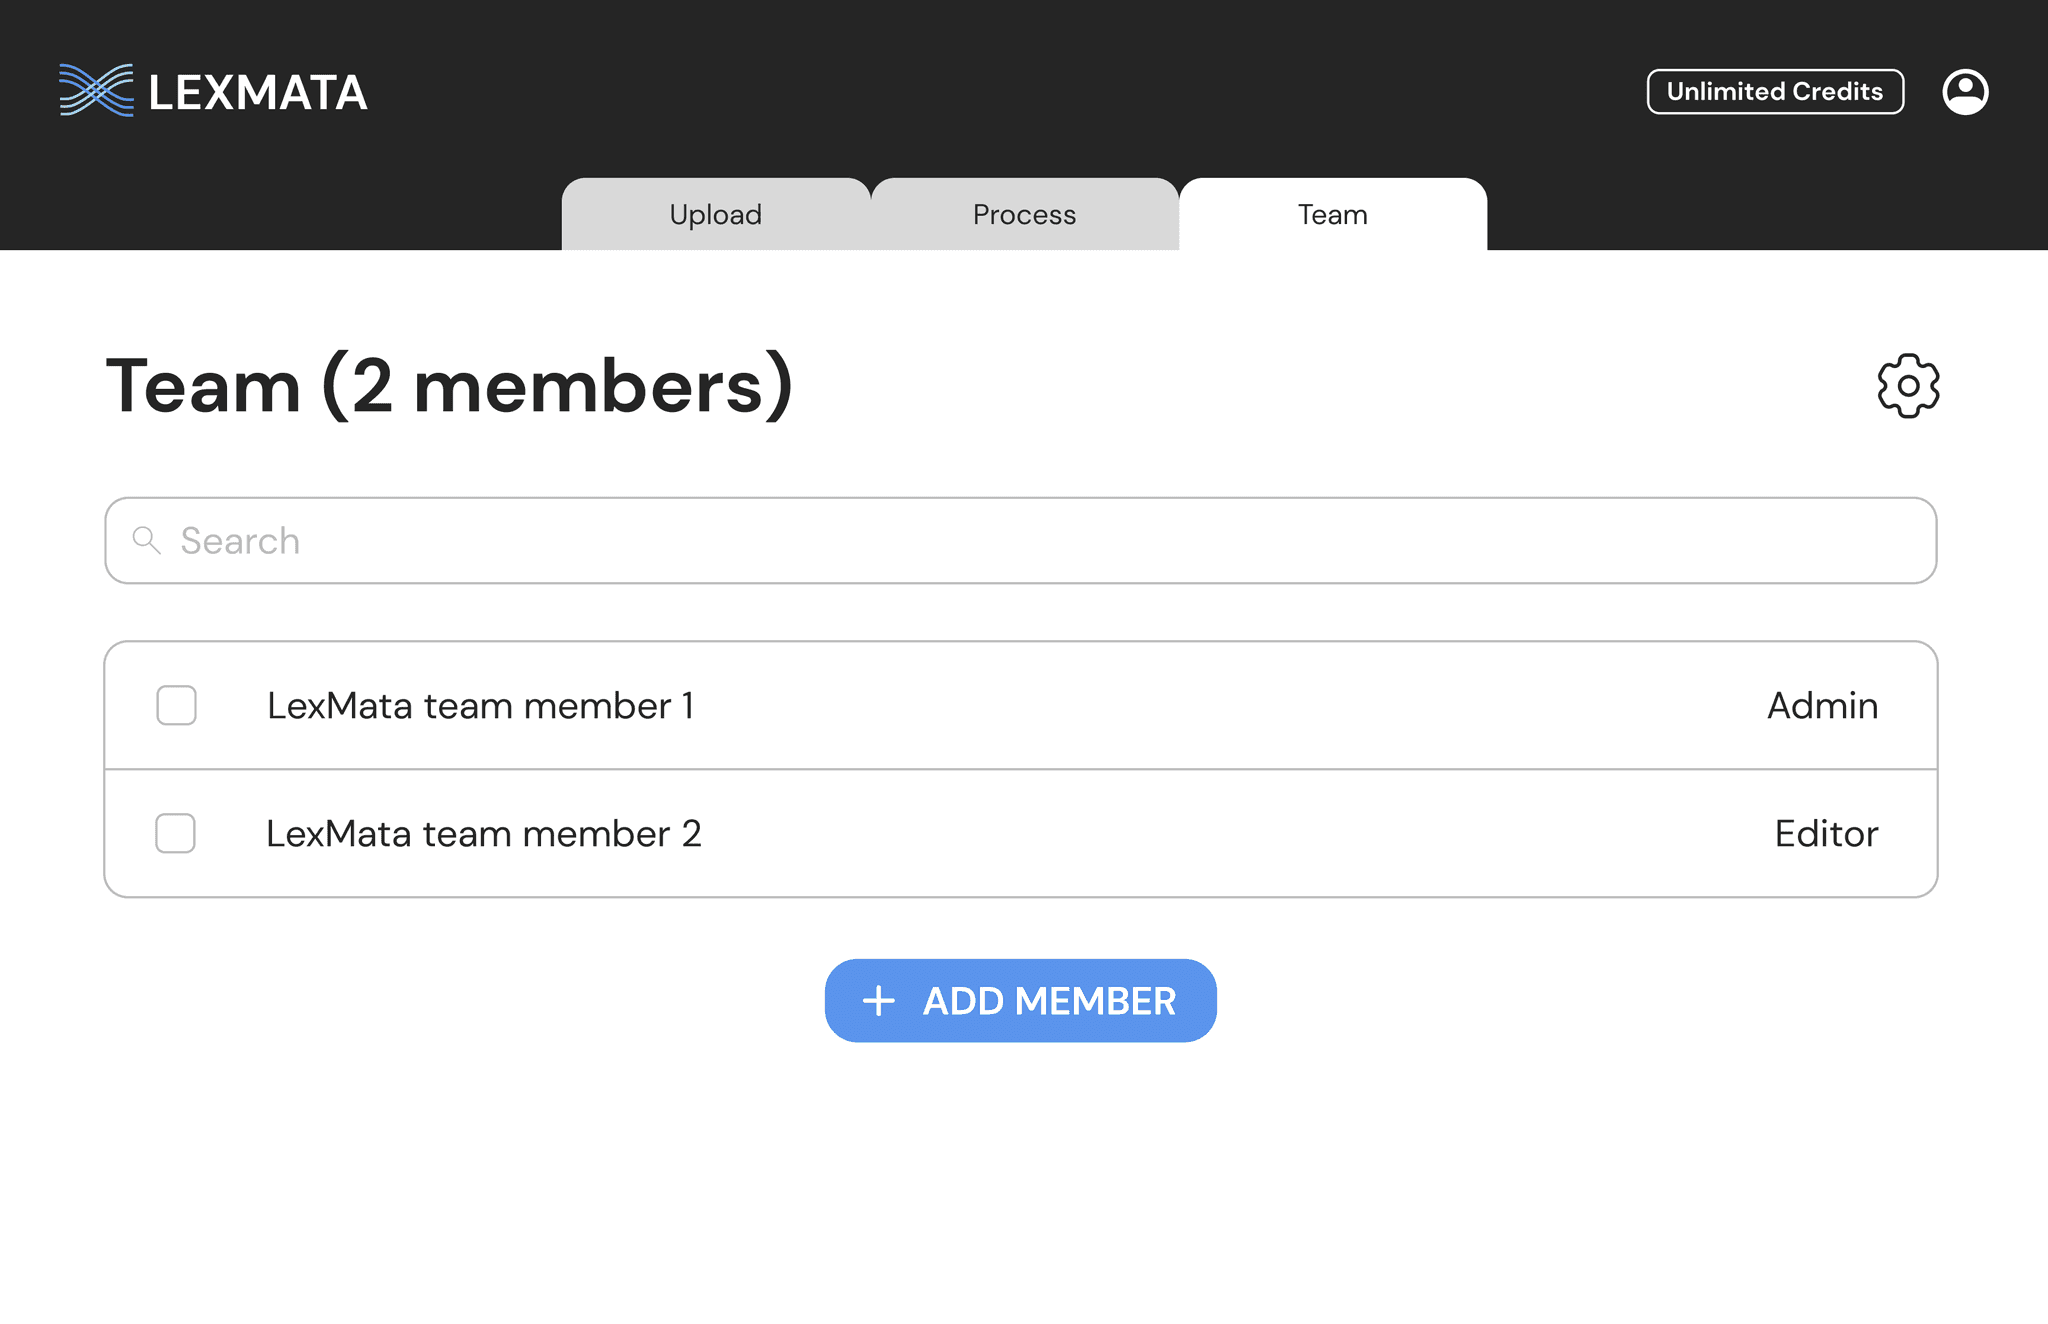This screenshot has width=2048, height=1324.
Task: Click the LexMata wave logo icon
Action: (96, 91)
